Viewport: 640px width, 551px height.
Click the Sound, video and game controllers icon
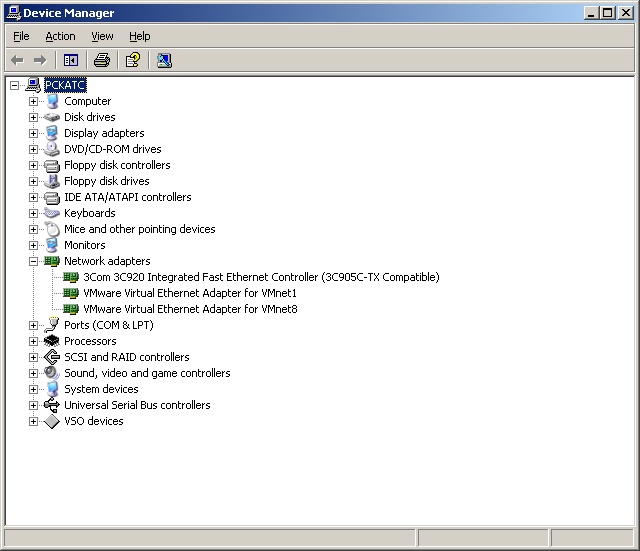point(52,373)
